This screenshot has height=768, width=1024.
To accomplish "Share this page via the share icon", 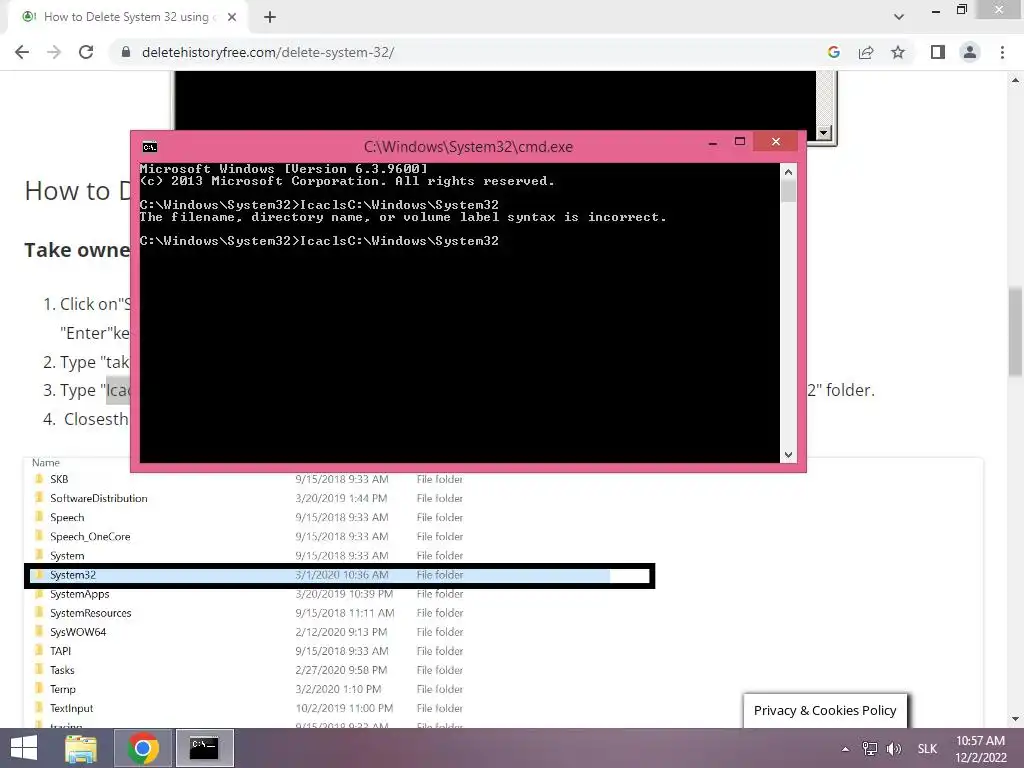I will pyautogui.click(x=866, y=52).
